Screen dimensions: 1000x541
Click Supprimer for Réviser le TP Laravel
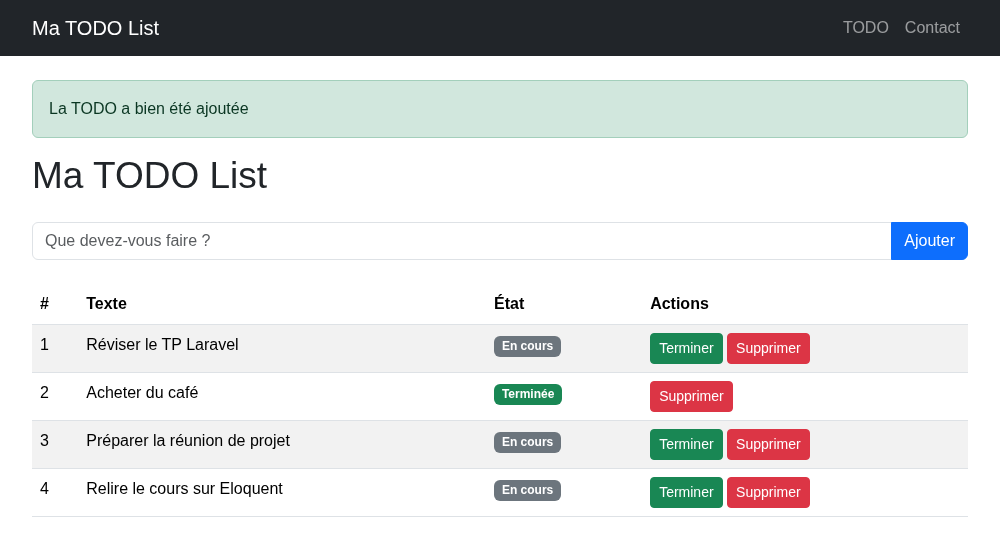[x=768, y=348]
